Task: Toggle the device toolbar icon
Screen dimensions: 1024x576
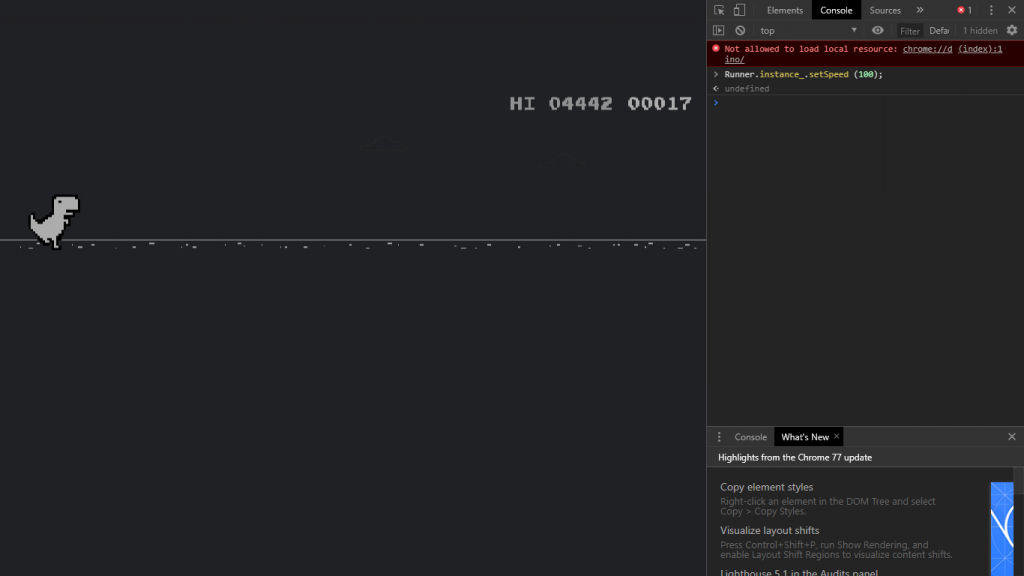Action: 739,10
